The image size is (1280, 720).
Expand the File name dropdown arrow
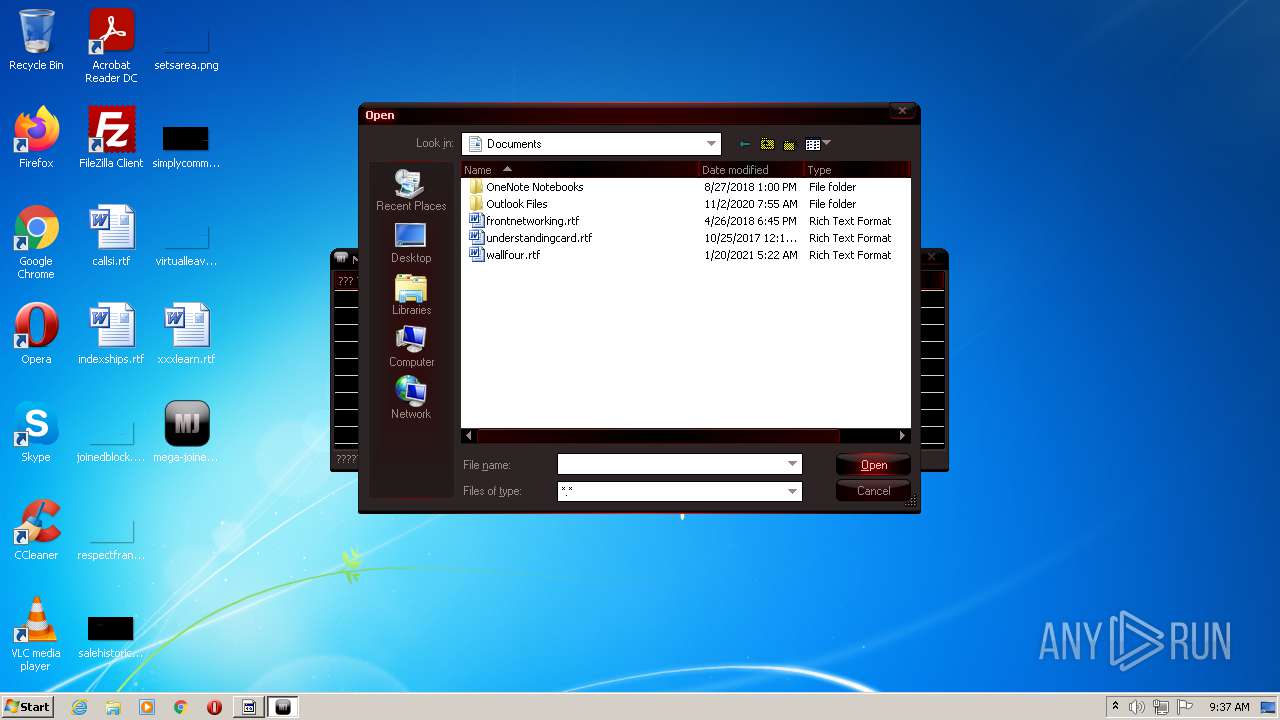pyautogui.click(x=793, y=465)
